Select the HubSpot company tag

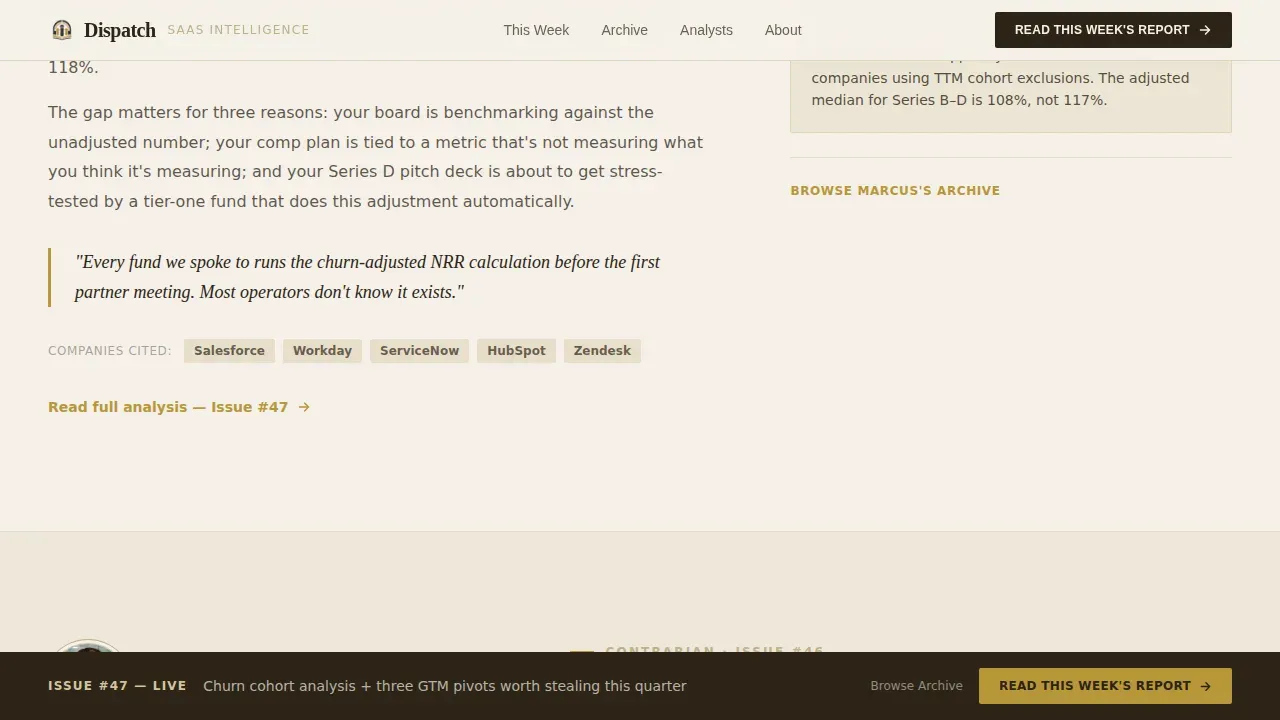coord(516,351)
